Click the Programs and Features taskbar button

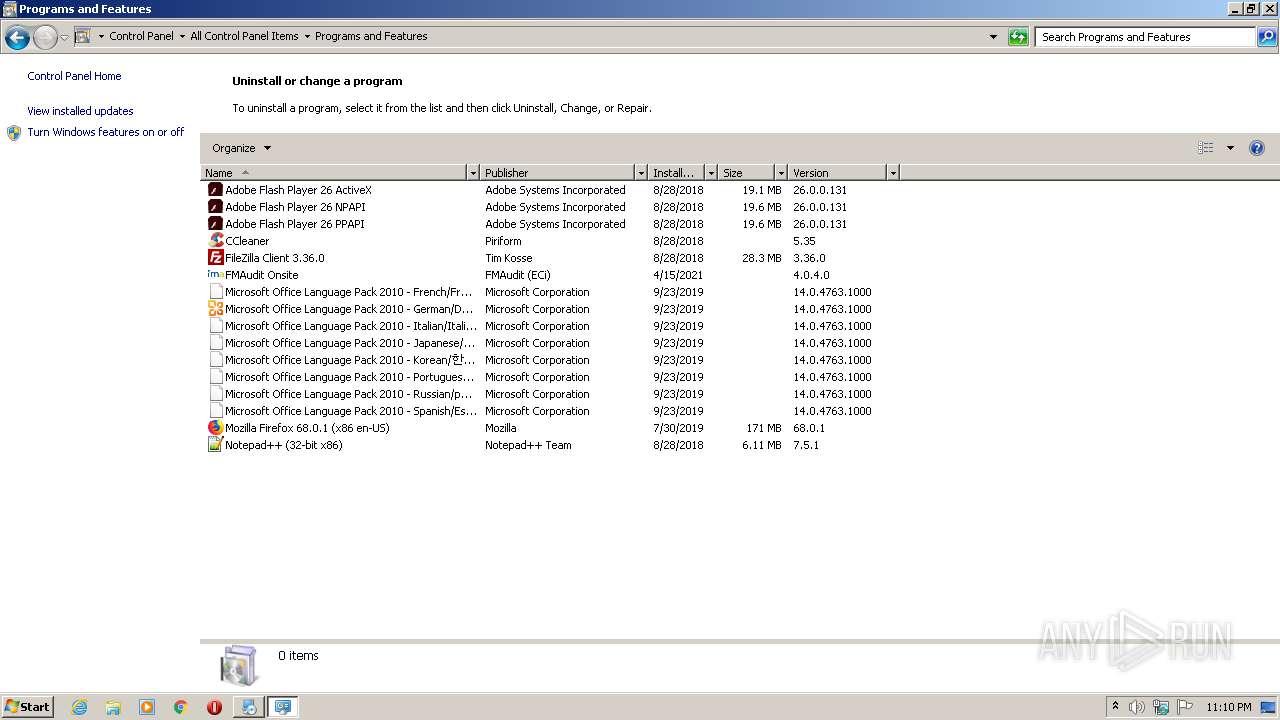(x=282, y=707)
